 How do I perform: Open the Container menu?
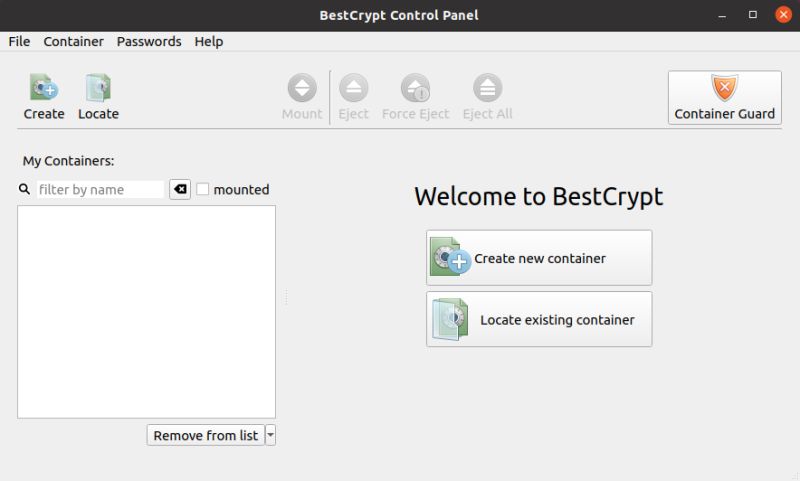[73, 41]
